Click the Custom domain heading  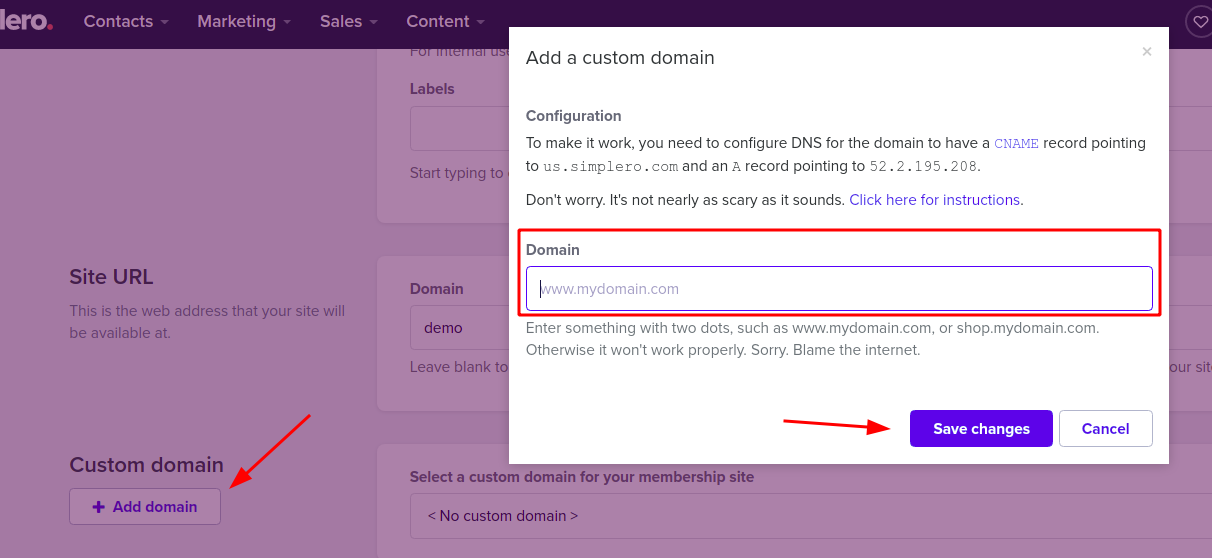[146, 465]
